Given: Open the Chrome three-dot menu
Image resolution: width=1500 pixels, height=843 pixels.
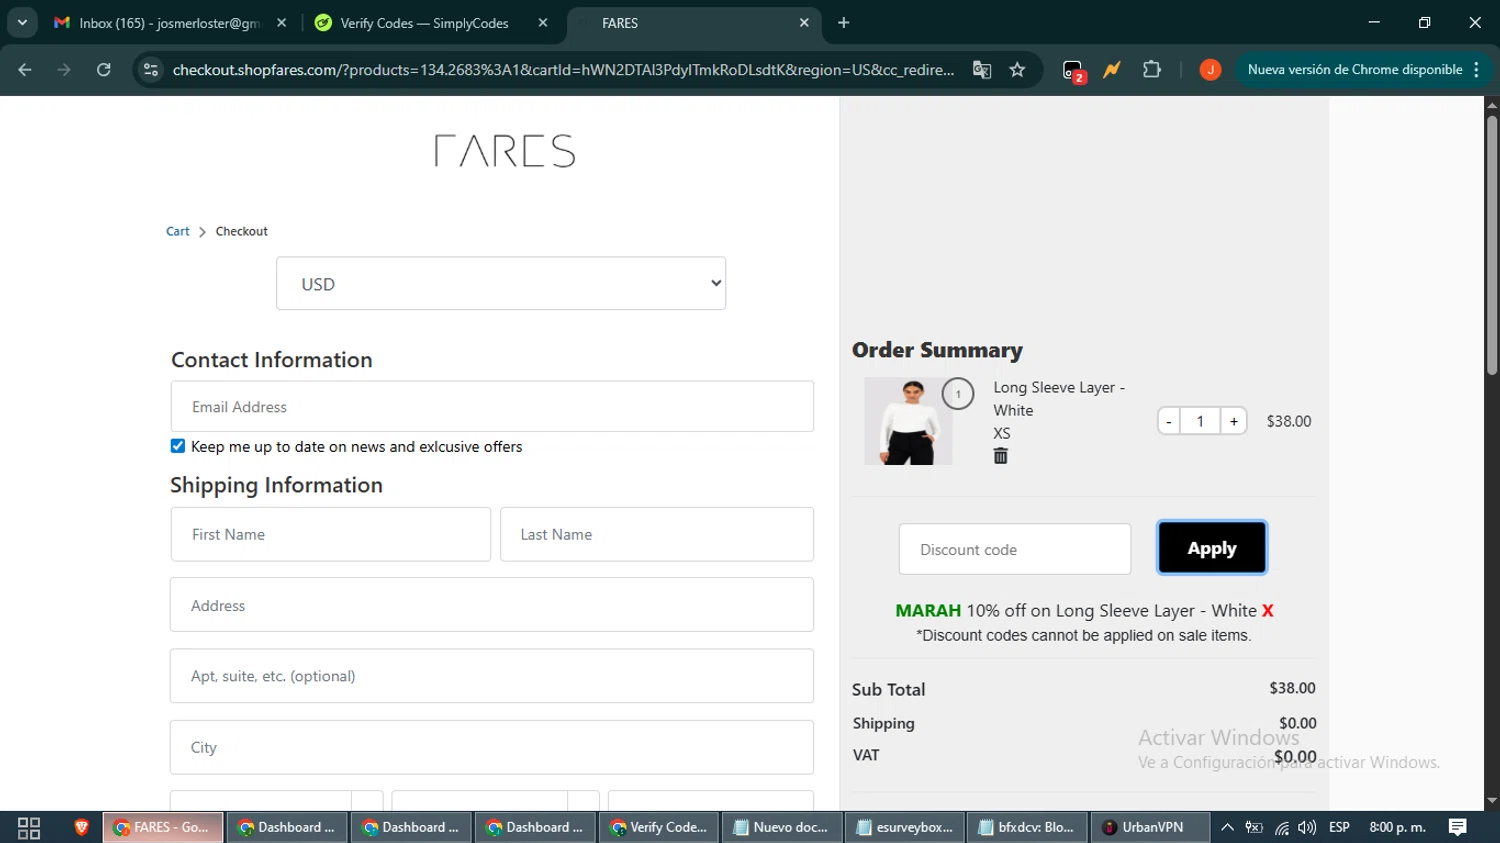Looking at the screenshot, I should click(1477, 70).
